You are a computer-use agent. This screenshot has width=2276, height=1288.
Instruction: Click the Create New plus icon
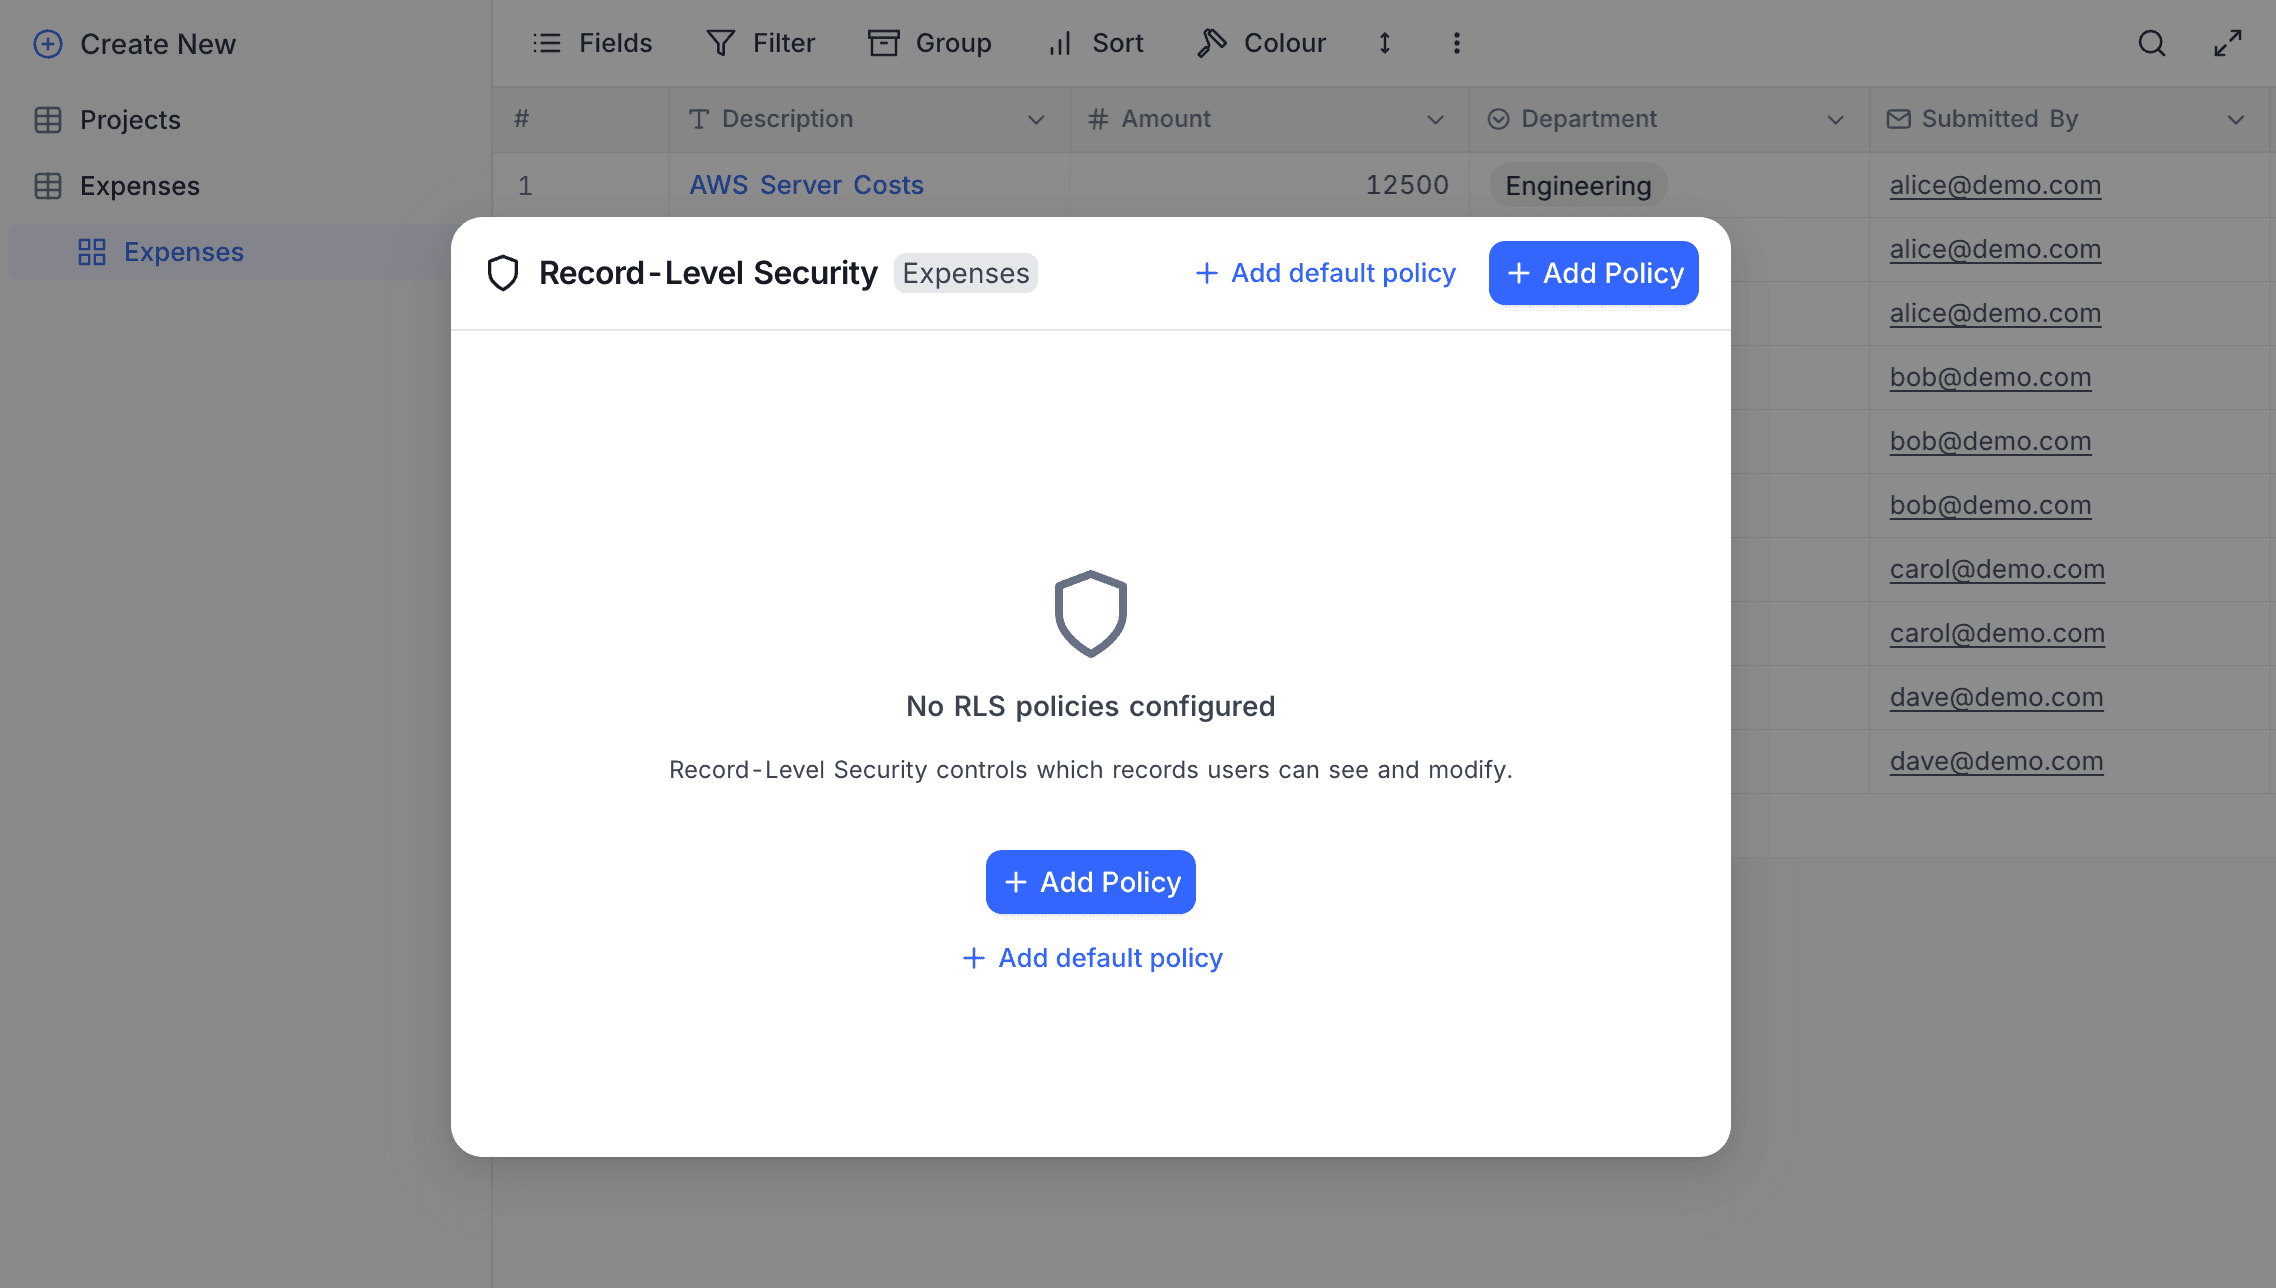[x=48, y=44]
